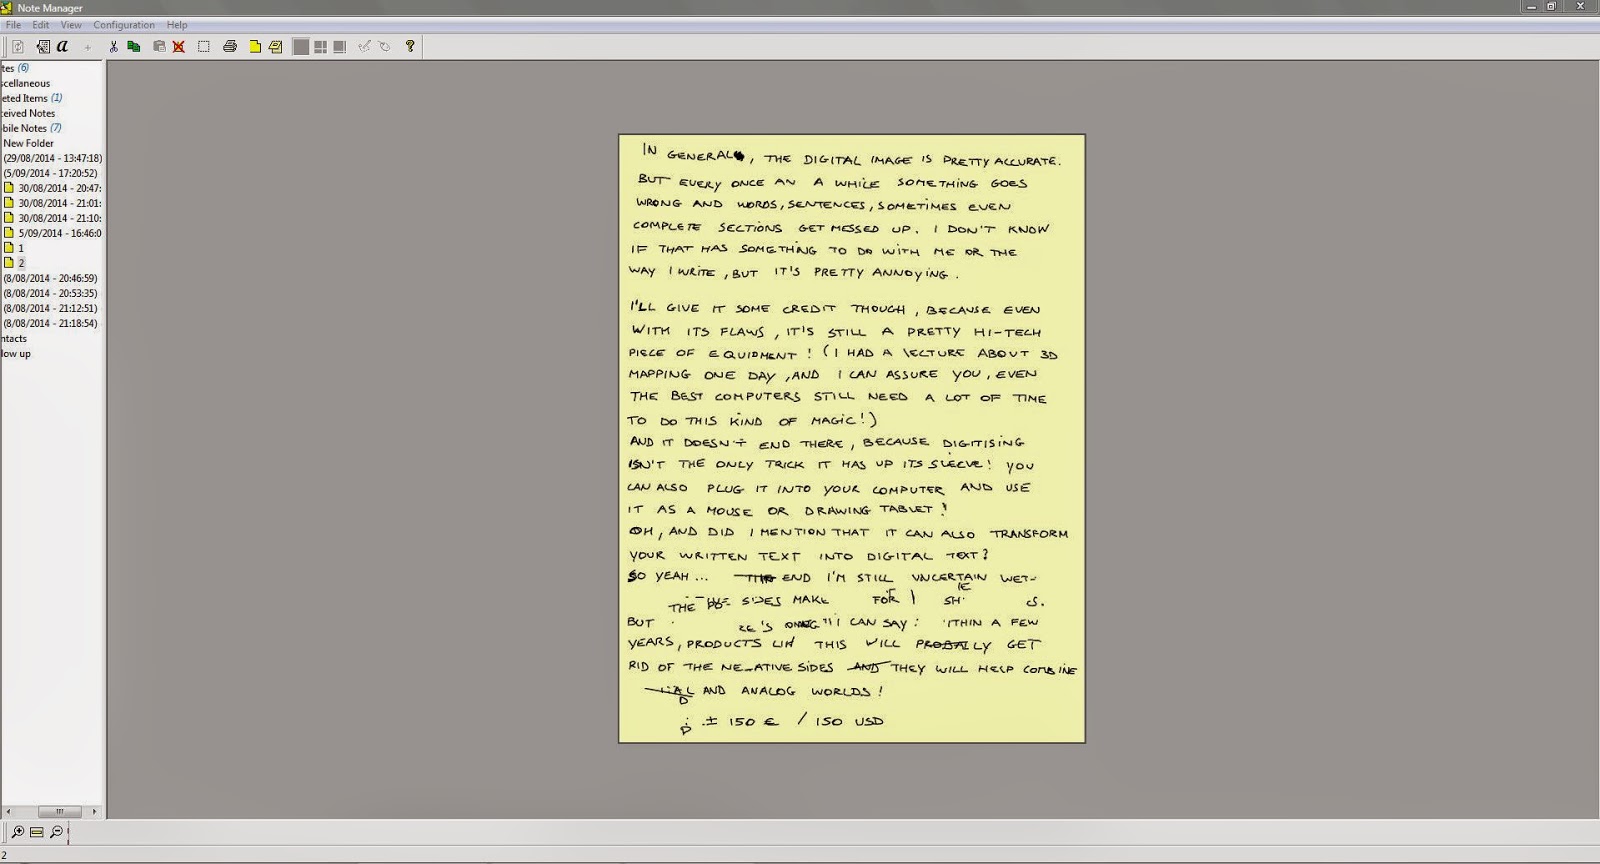Click the grayed-out mouse mode icon
The height and width of the screenshot is (864, 1600).
point(385,46)
